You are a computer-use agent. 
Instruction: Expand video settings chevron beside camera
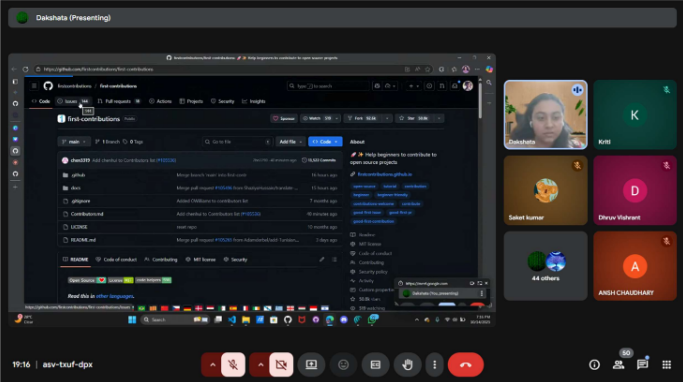click(x=260, y=365)
